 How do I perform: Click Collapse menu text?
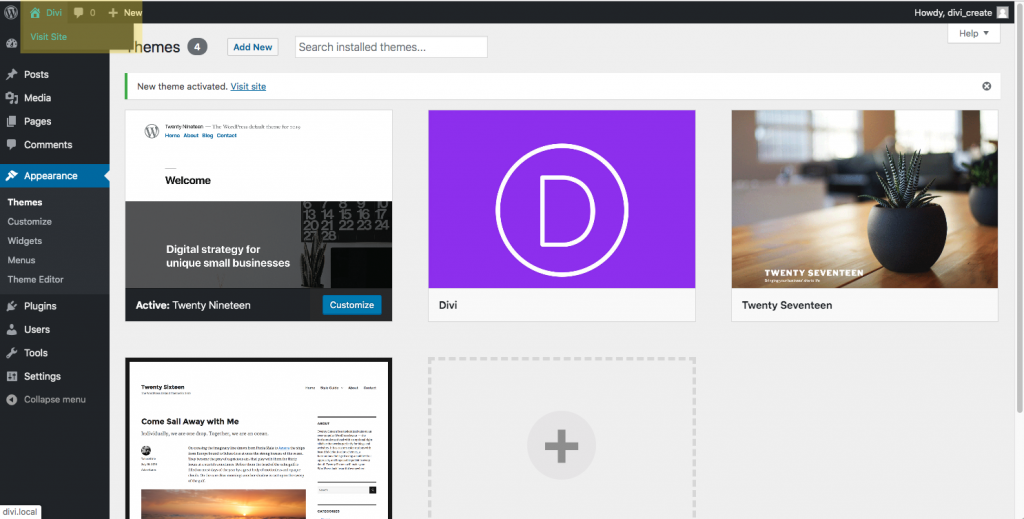tap(55, 400)
